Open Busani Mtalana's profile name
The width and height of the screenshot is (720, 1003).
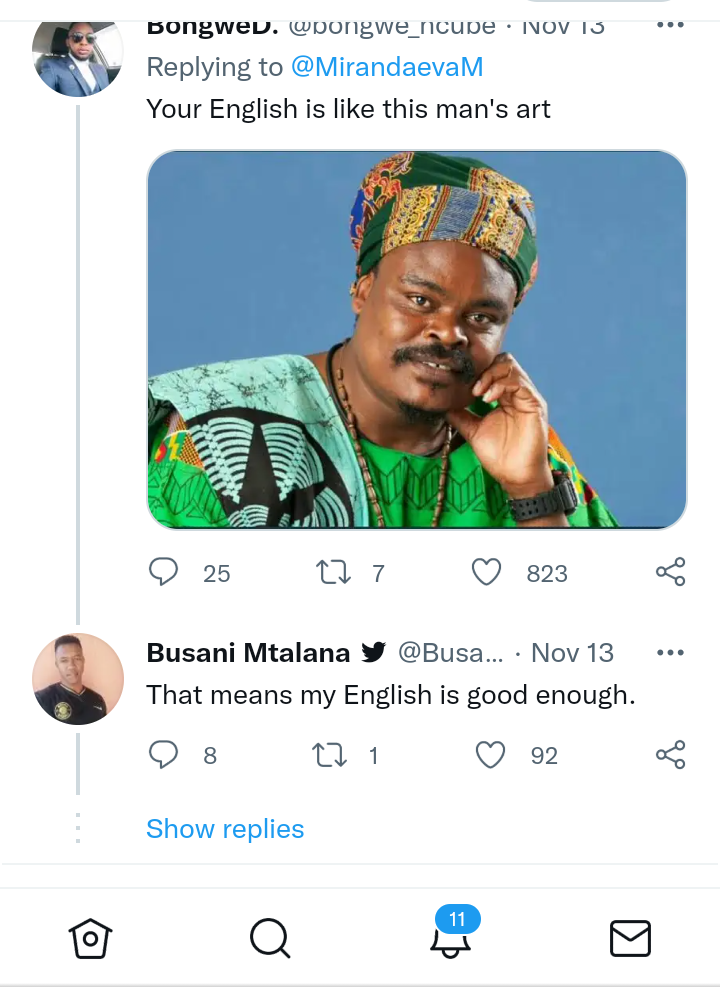pos(248,653)
